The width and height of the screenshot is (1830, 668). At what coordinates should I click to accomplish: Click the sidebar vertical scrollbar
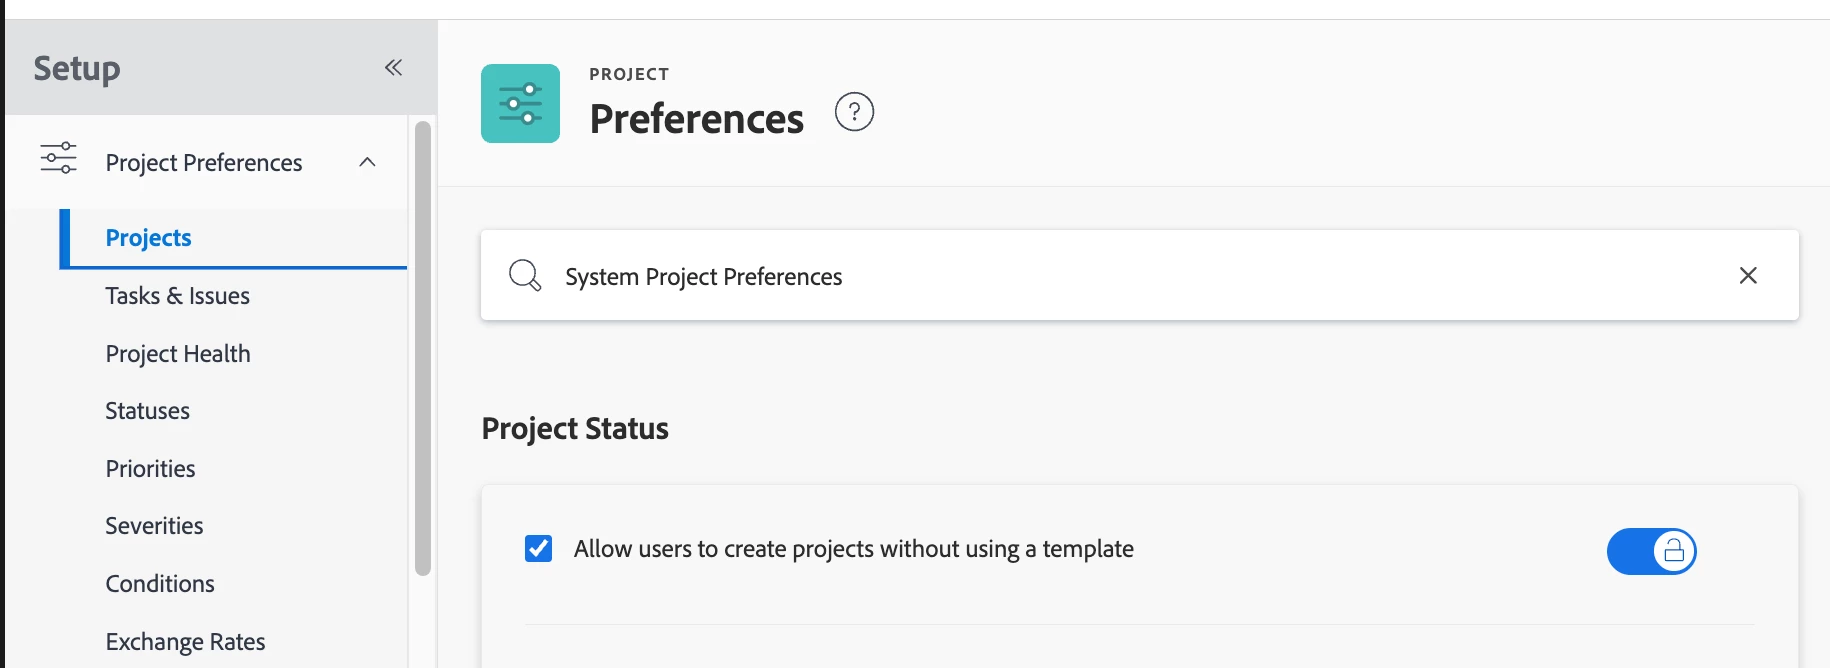[423, 348]
